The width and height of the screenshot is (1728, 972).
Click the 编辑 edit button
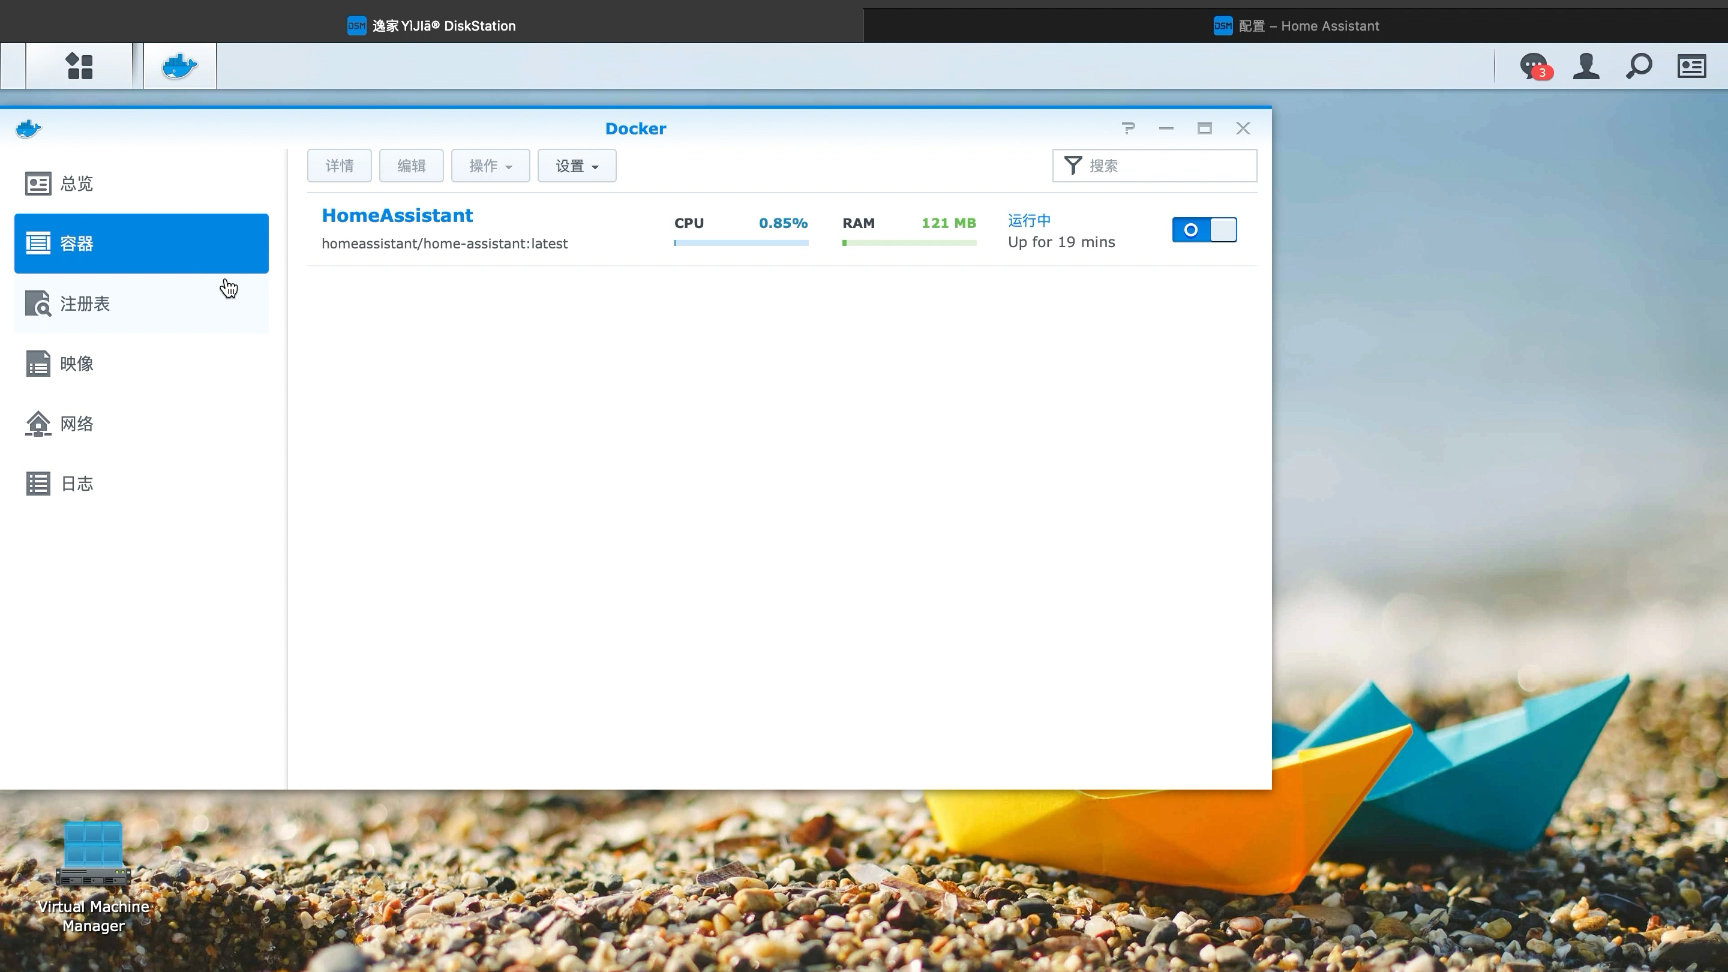411,166
